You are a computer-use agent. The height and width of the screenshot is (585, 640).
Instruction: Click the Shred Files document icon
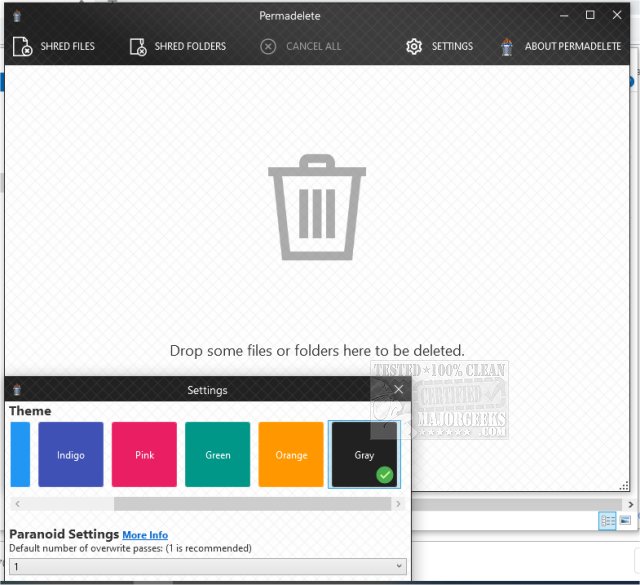tap(22, 46)
